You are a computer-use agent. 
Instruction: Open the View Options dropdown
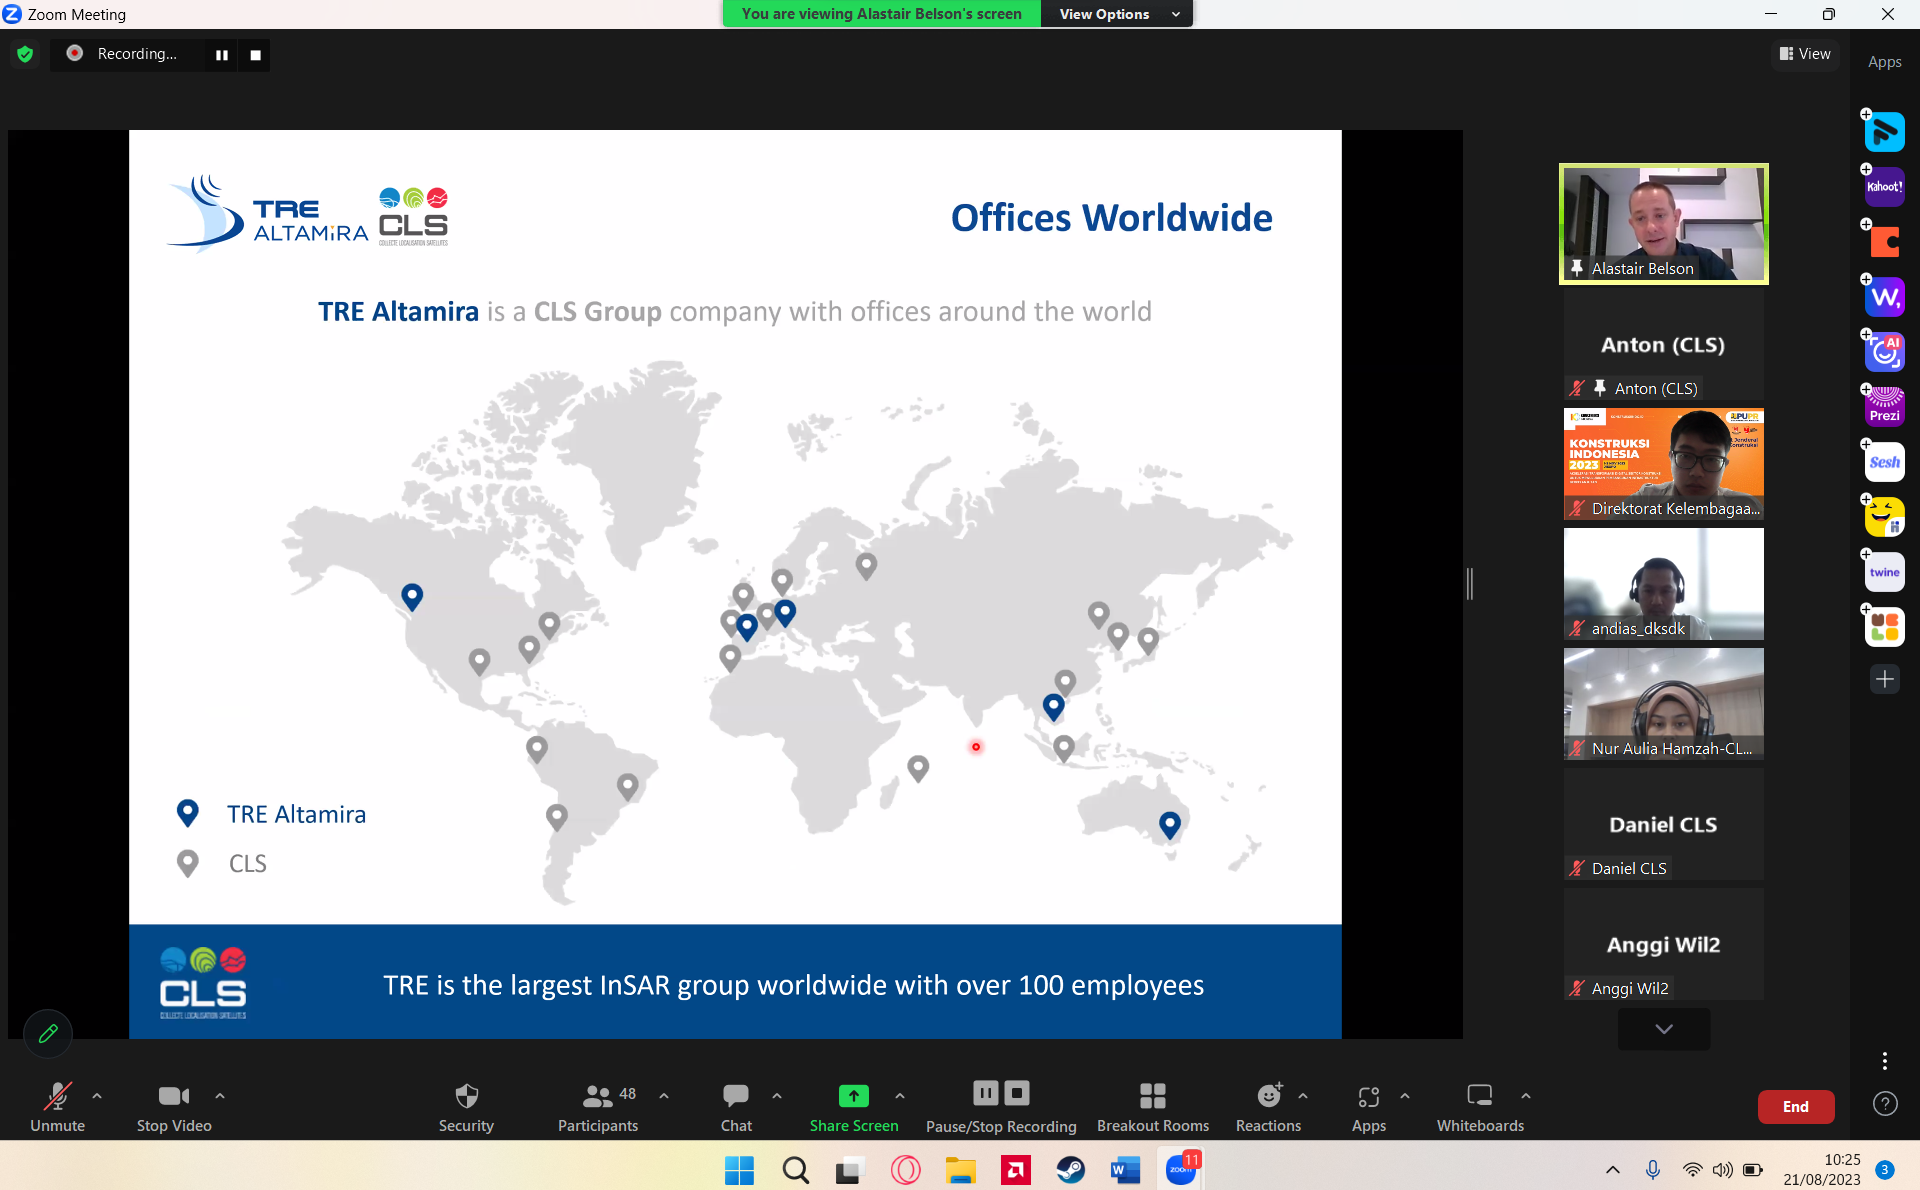1117,14
